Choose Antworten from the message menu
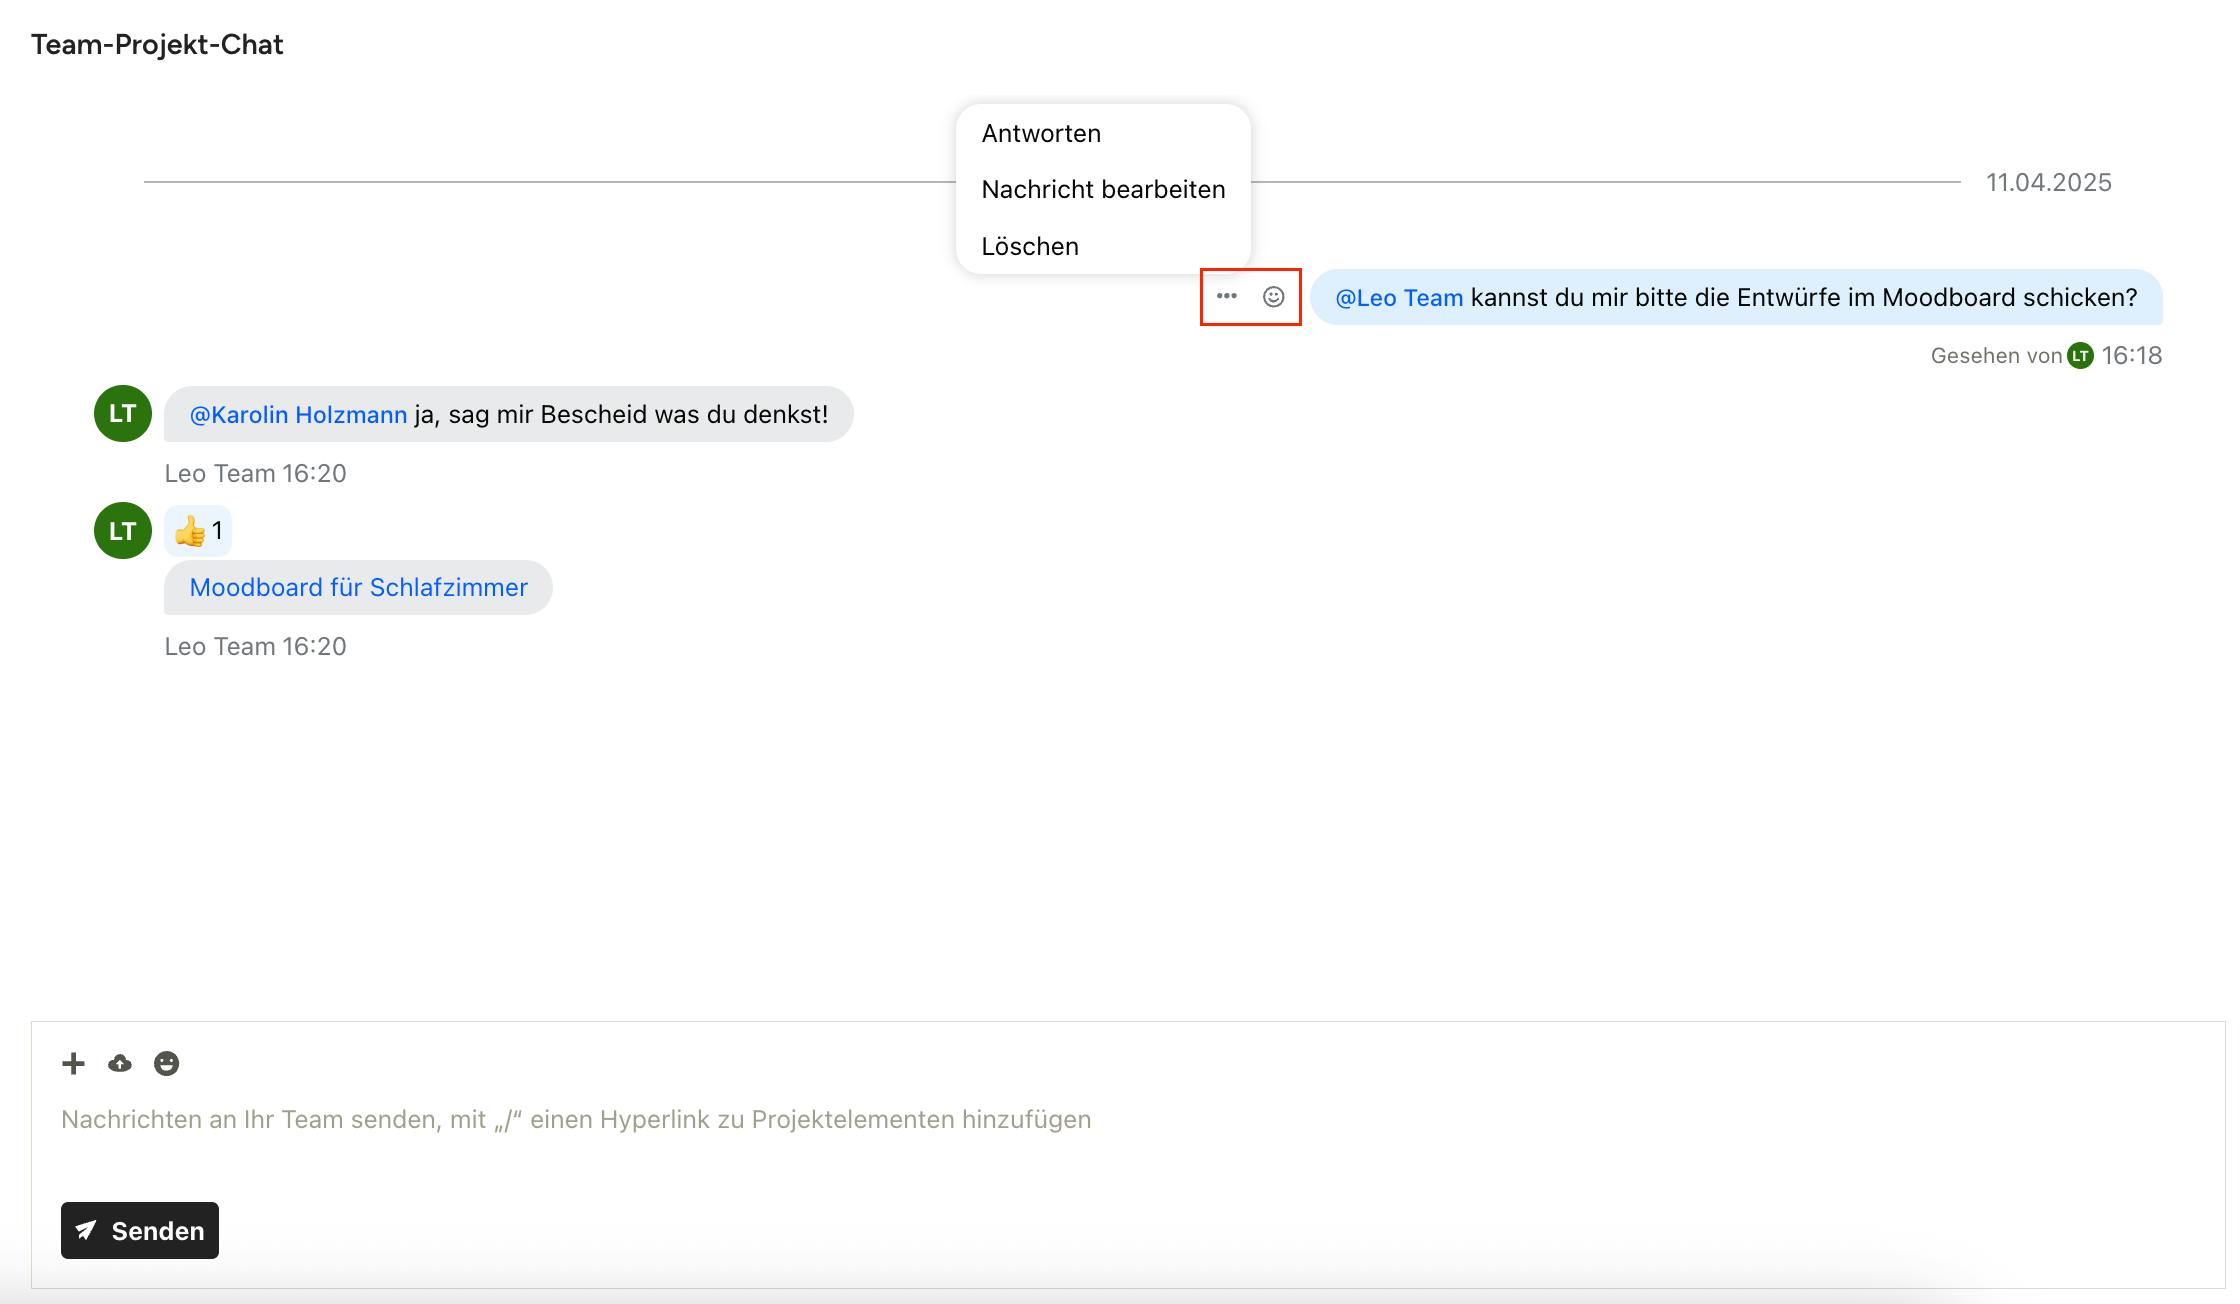Image resolution: width=2240 pixels, height=1304 pixels. pos(1041,133)
